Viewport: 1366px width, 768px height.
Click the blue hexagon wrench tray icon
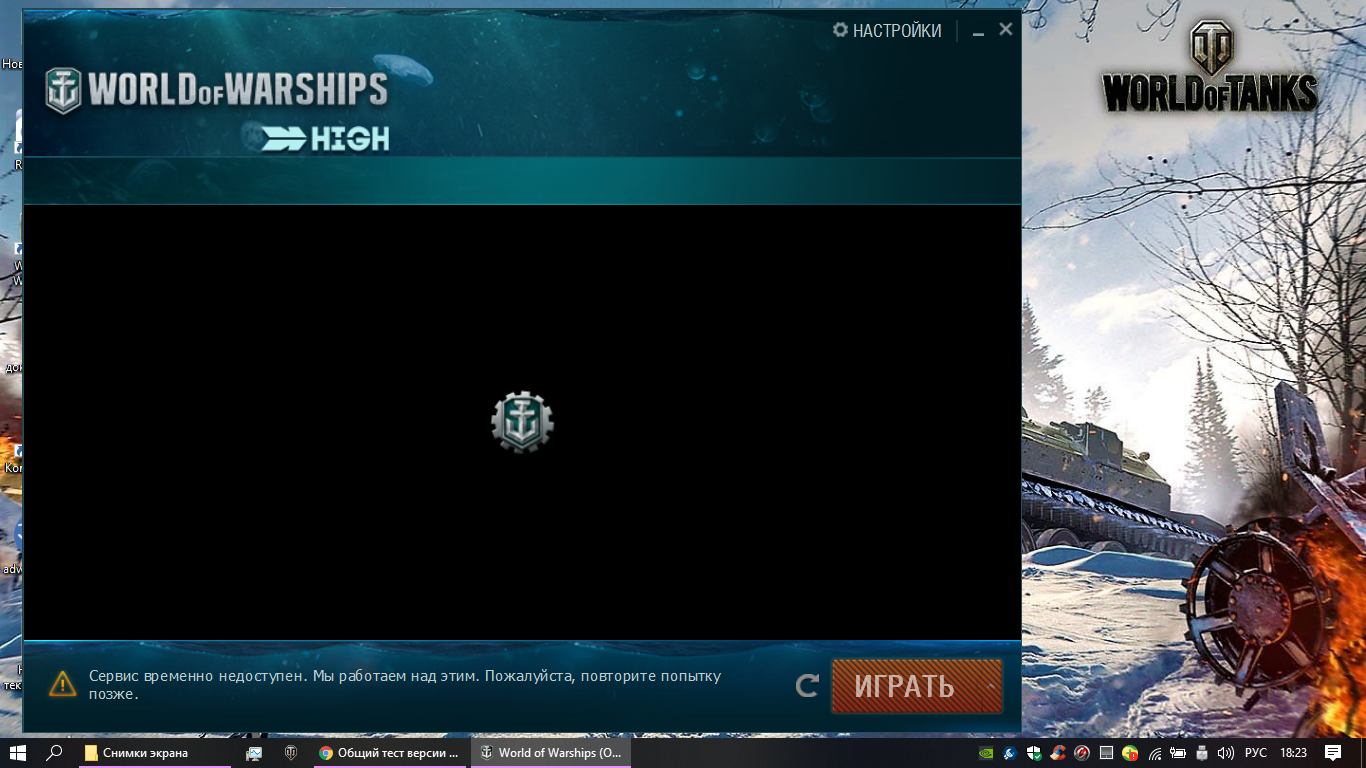[1010, 753]
